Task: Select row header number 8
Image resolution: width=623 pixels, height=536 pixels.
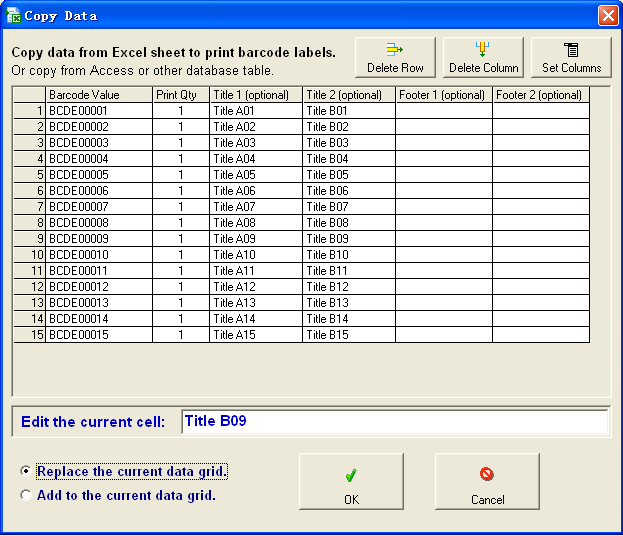Action: pyautogui.click(x=29, y=223)
